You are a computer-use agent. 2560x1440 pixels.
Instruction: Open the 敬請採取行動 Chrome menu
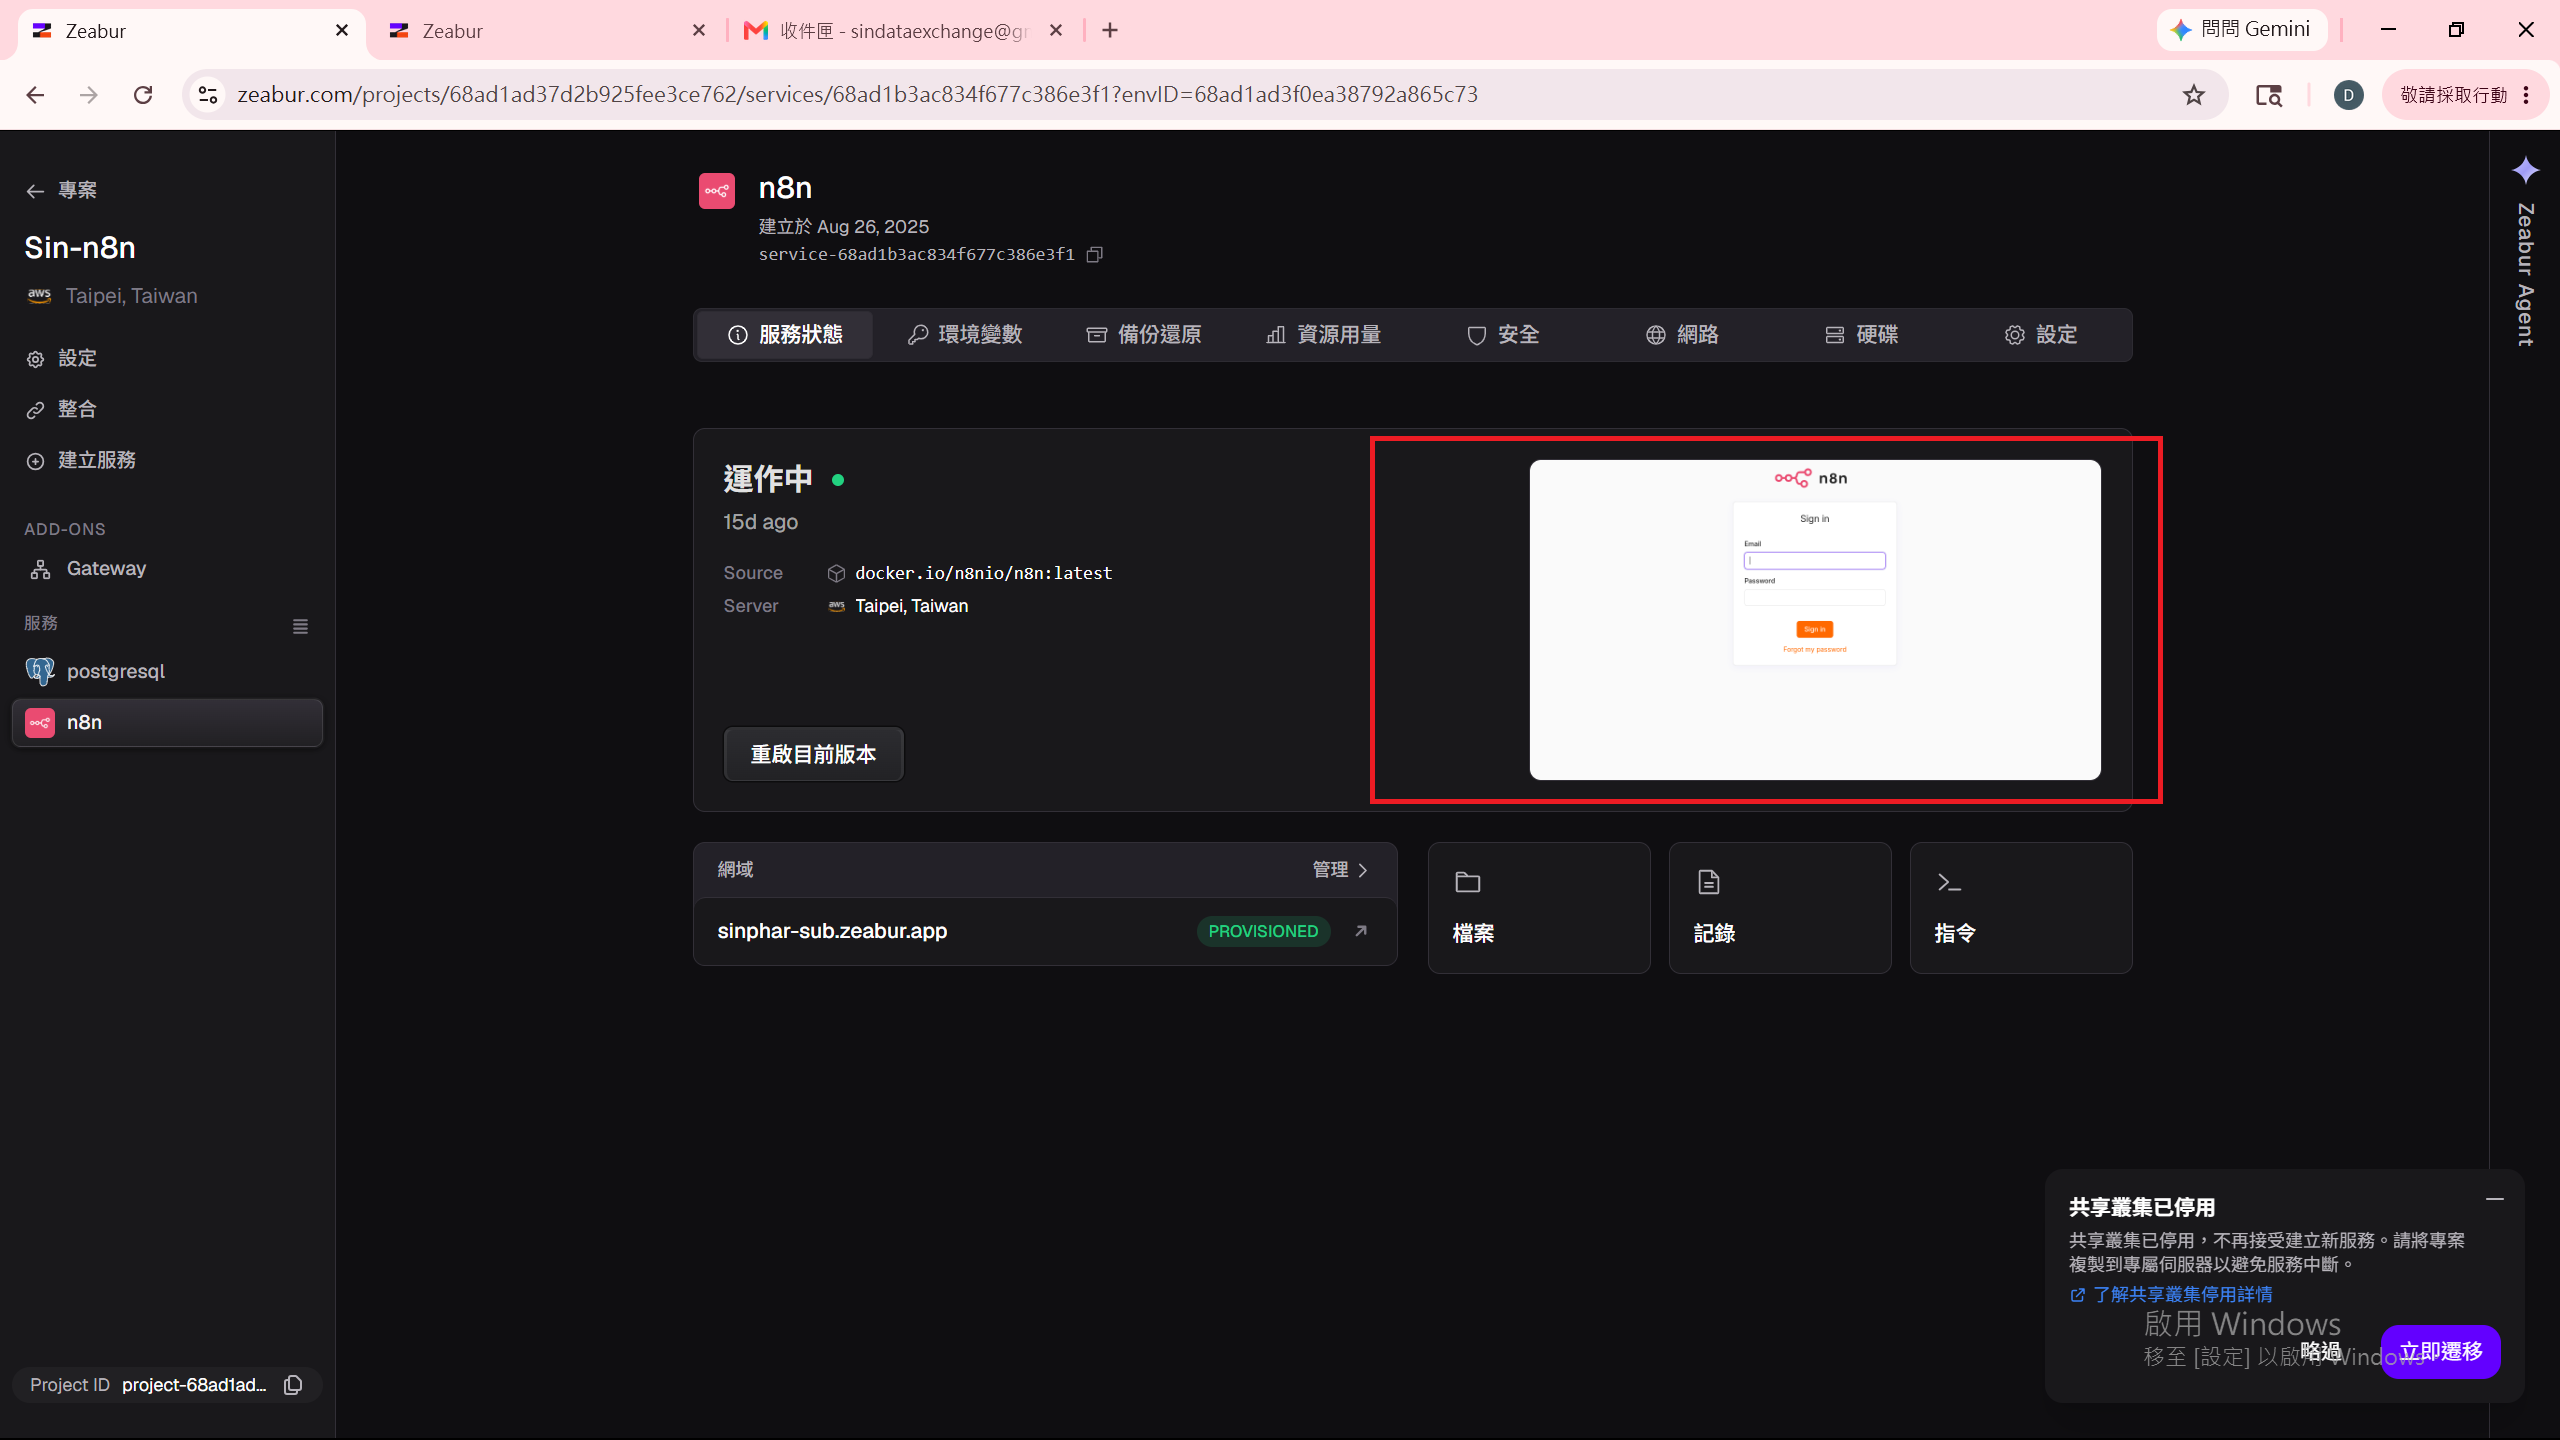[x=2465, y=95]
